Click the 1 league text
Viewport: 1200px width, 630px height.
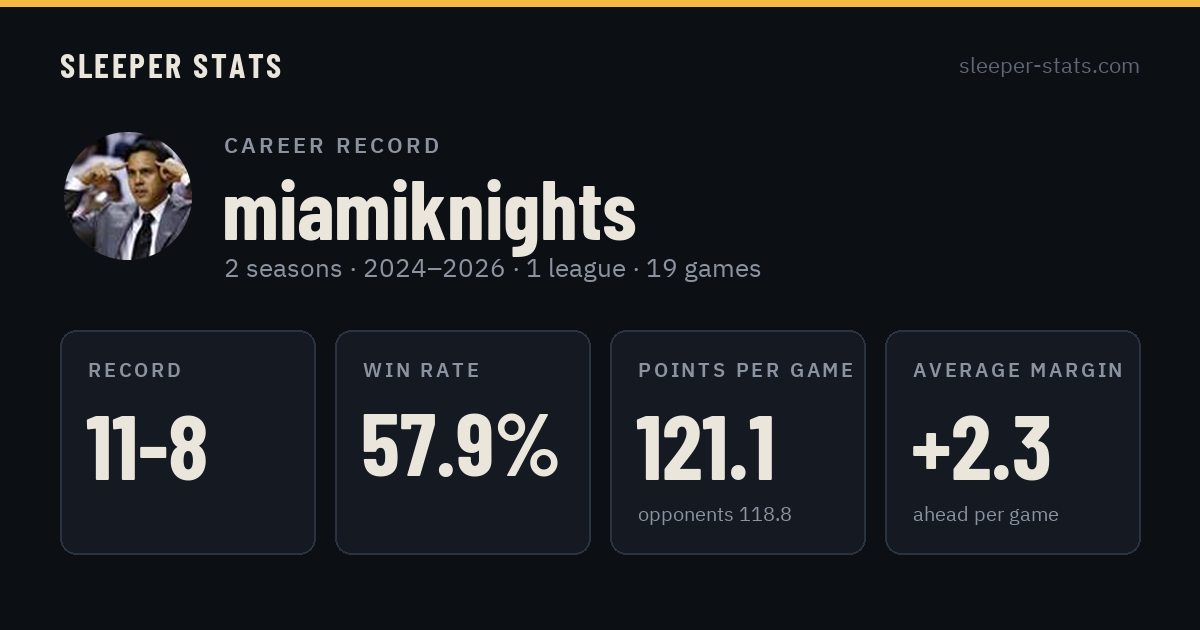click(x=575, y=269)
